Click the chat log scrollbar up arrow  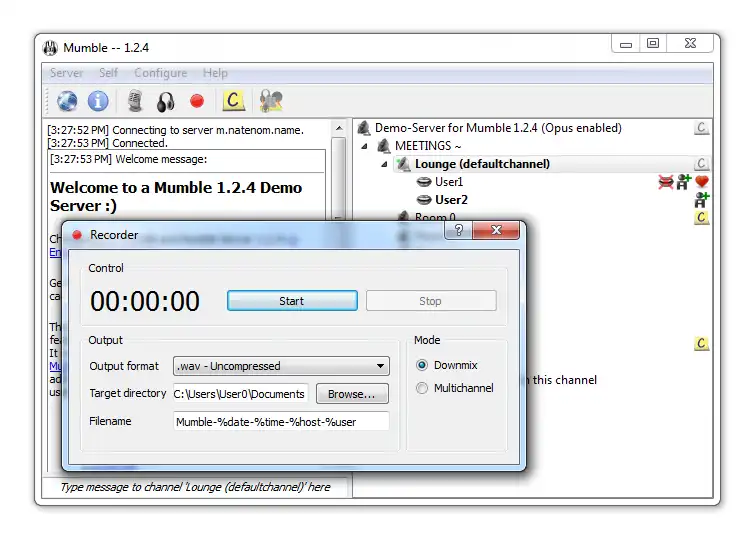click(x=339, y=128)
